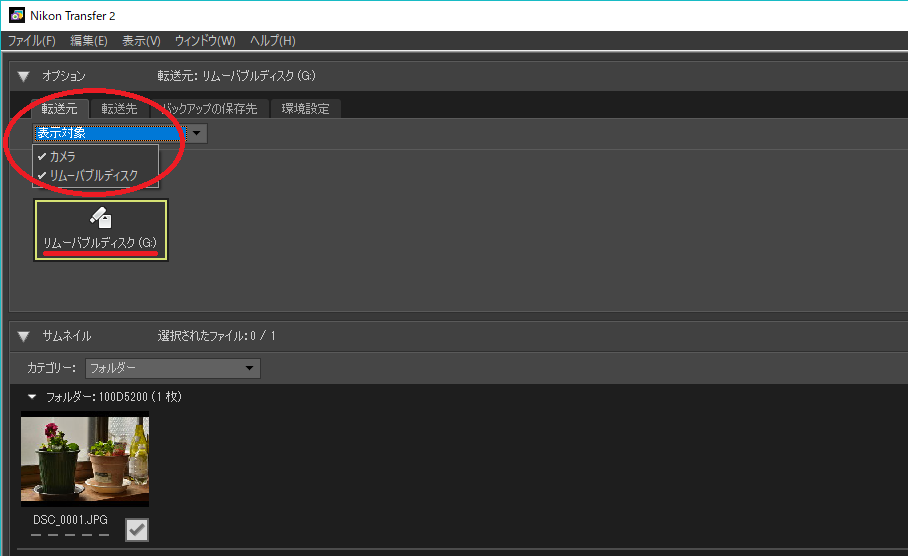Click the DSC_0001.JPG file name

tap(70, 520)
